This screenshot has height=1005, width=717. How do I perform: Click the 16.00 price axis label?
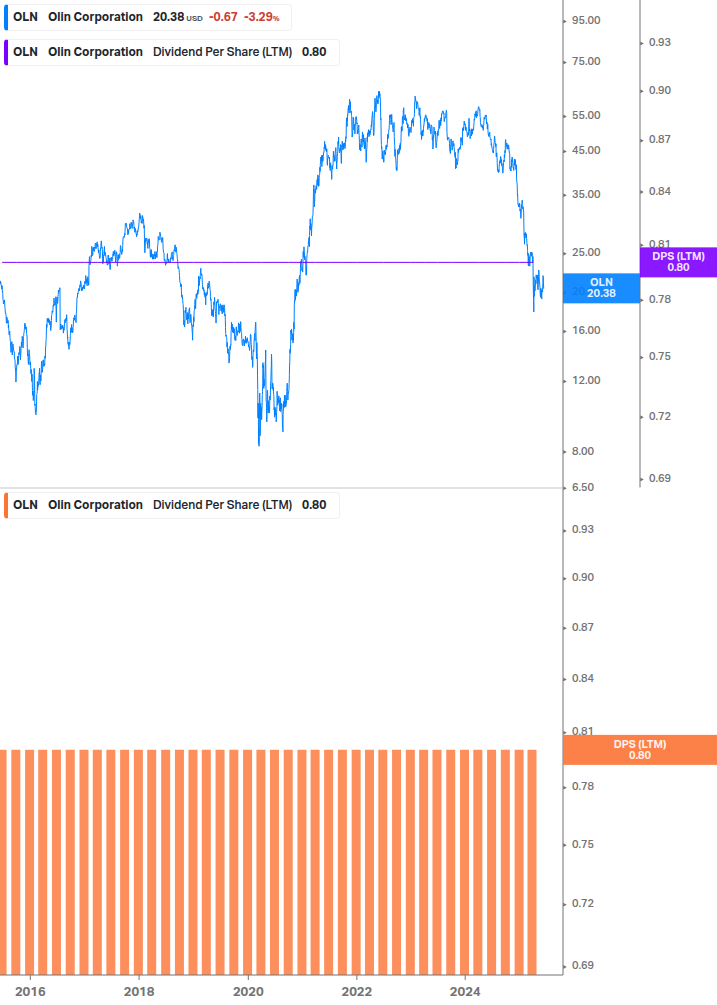pos(586,331)
